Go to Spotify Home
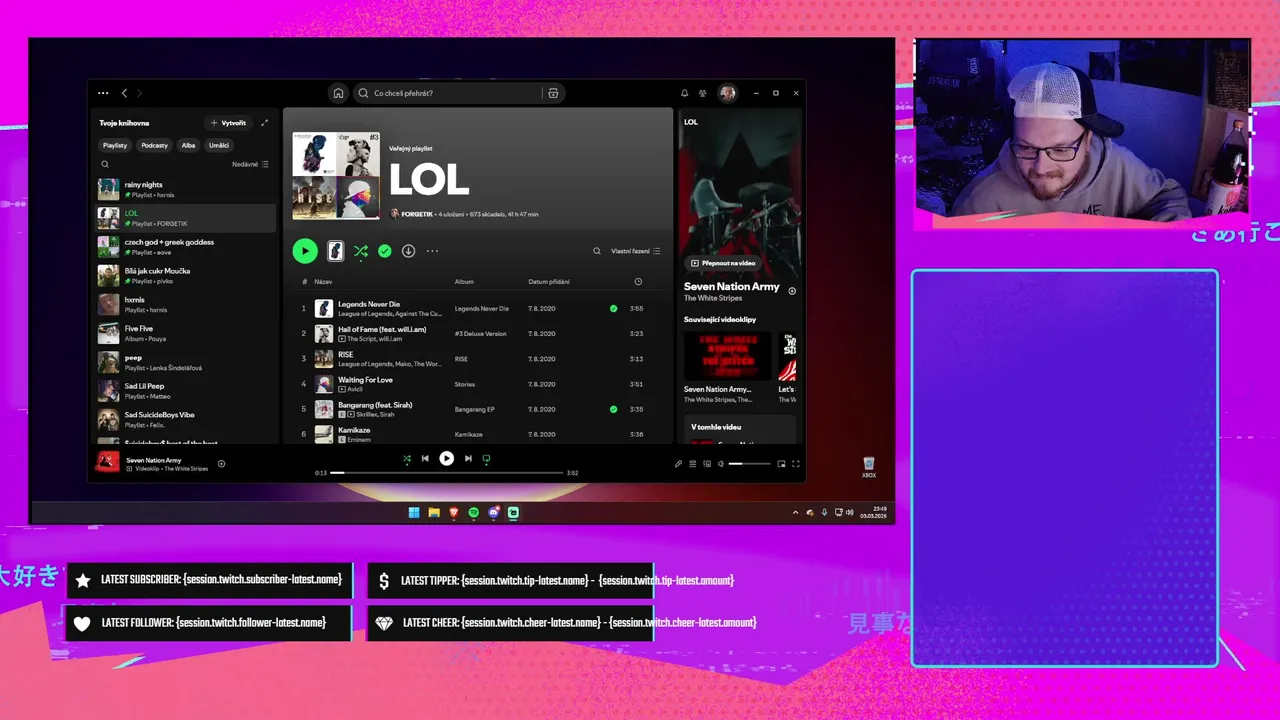Viewport: 1280px width, 720px height. [x=338, y=93]
